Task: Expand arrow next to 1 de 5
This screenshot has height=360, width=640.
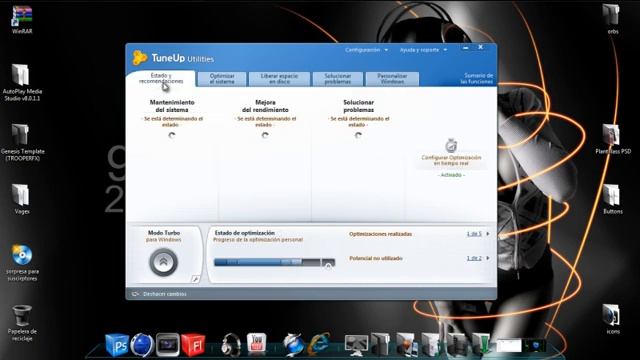Action: (x=488, y=234)
